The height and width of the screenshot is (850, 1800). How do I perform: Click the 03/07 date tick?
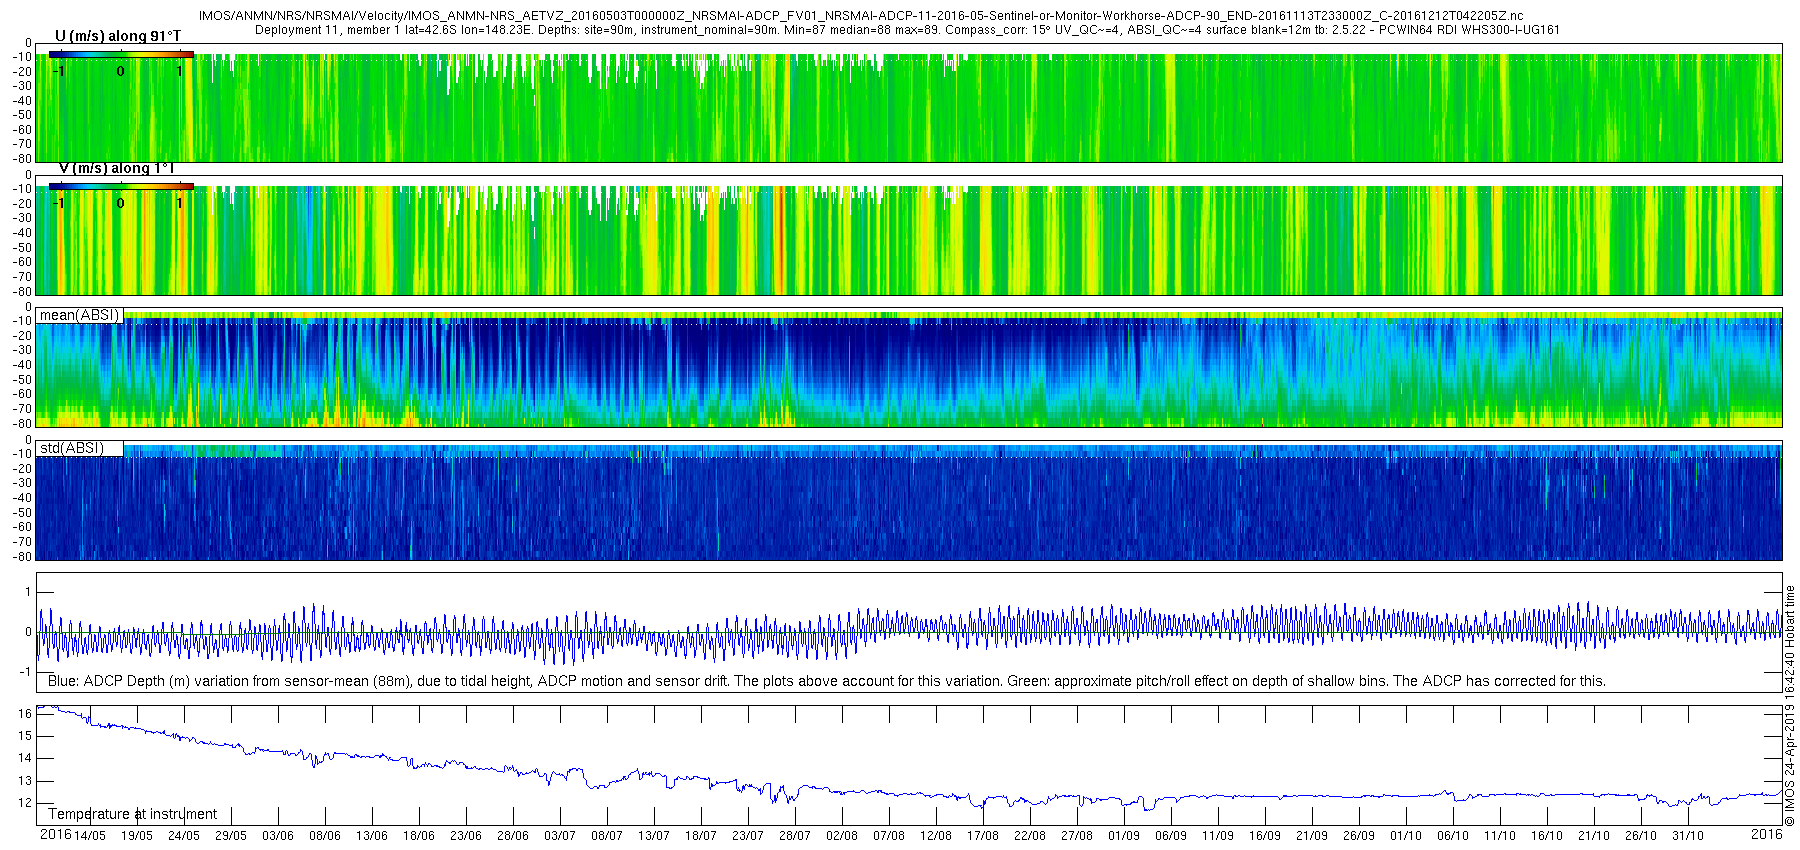tap(559, 836)
